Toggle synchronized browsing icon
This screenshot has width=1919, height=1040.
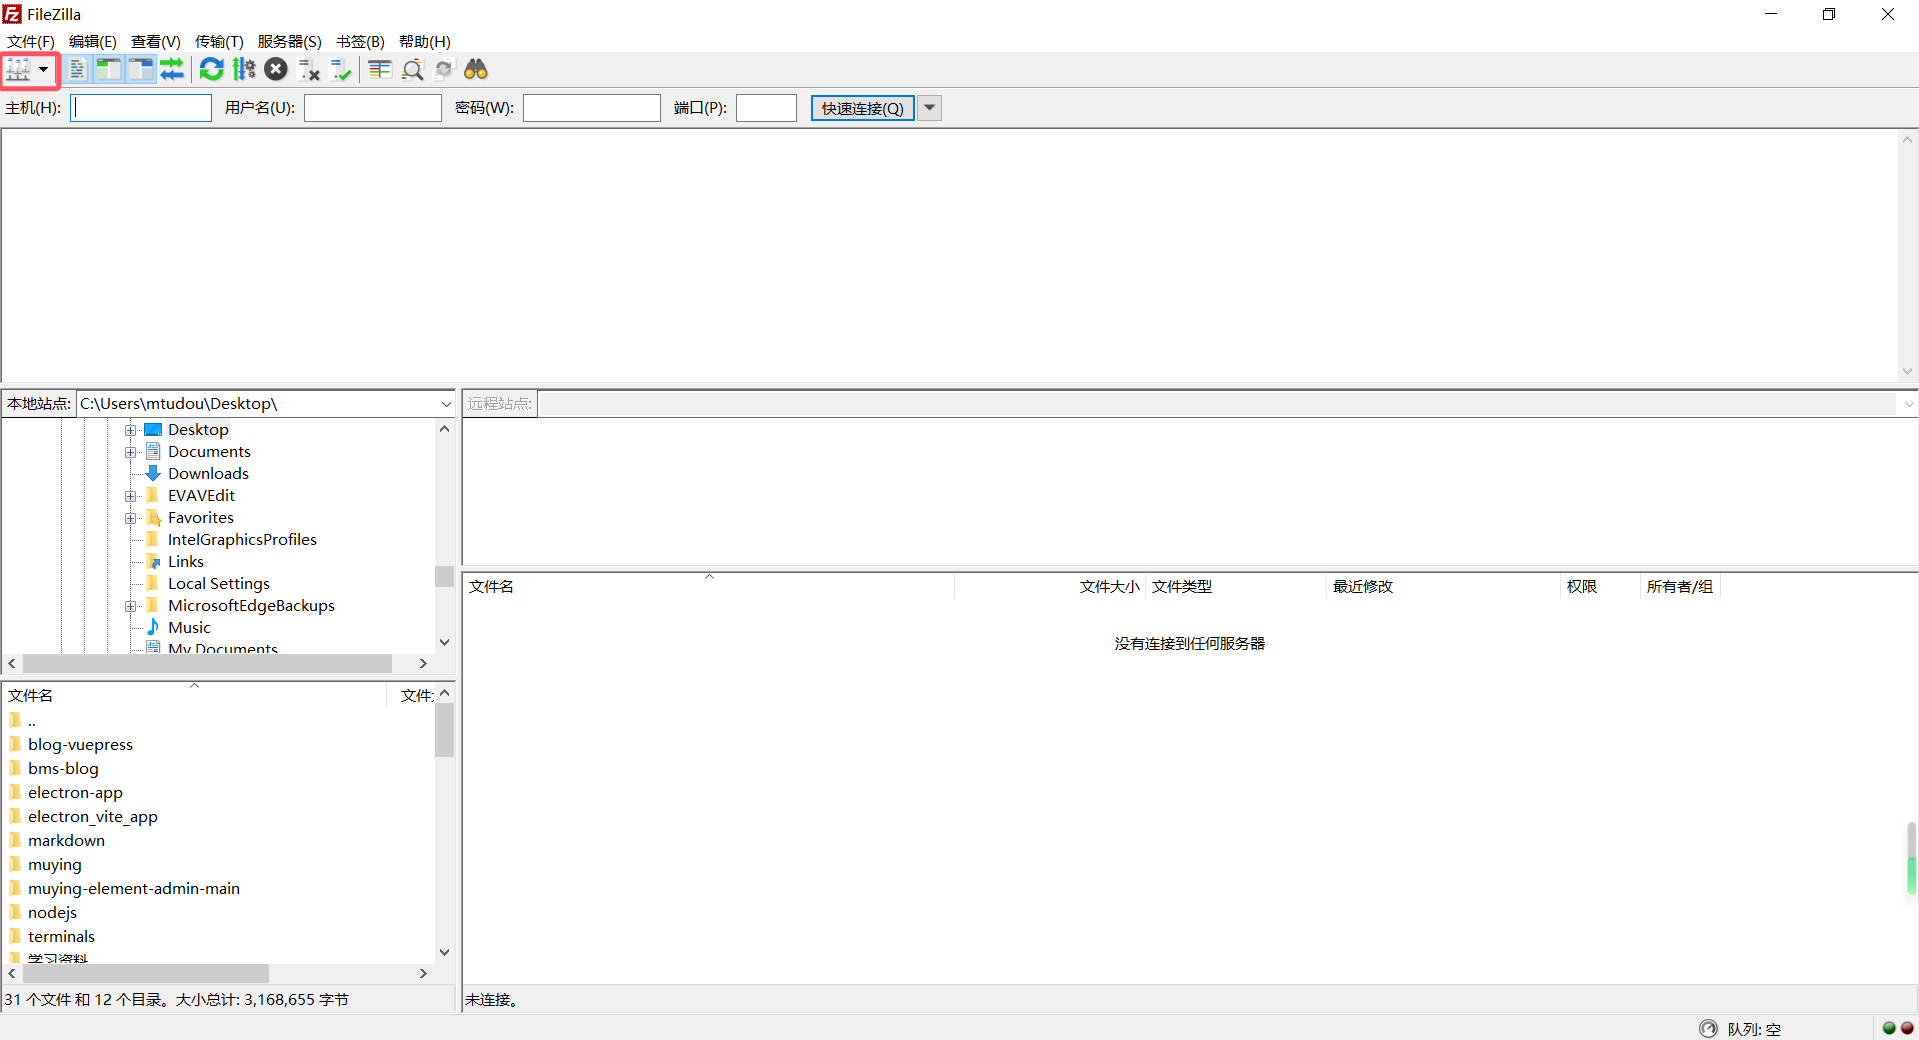click(x=444, y=69)
